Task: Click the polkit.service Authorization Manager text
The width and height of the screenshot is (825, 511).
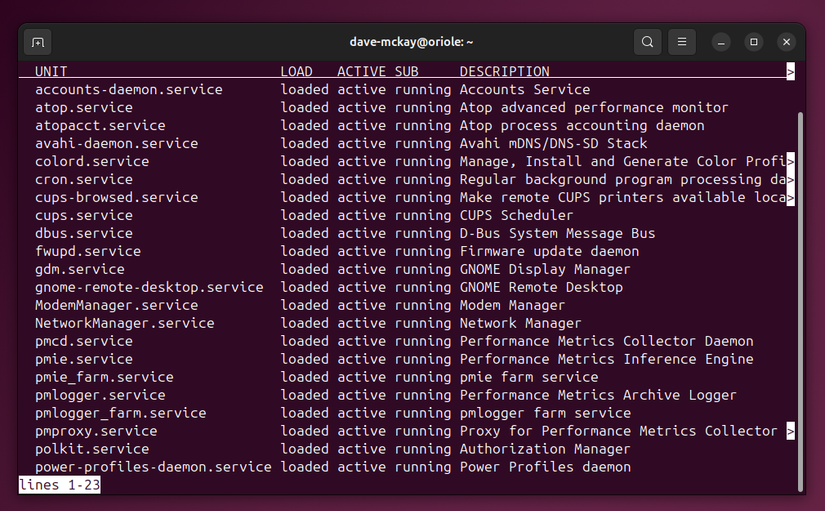Action: 545,449
